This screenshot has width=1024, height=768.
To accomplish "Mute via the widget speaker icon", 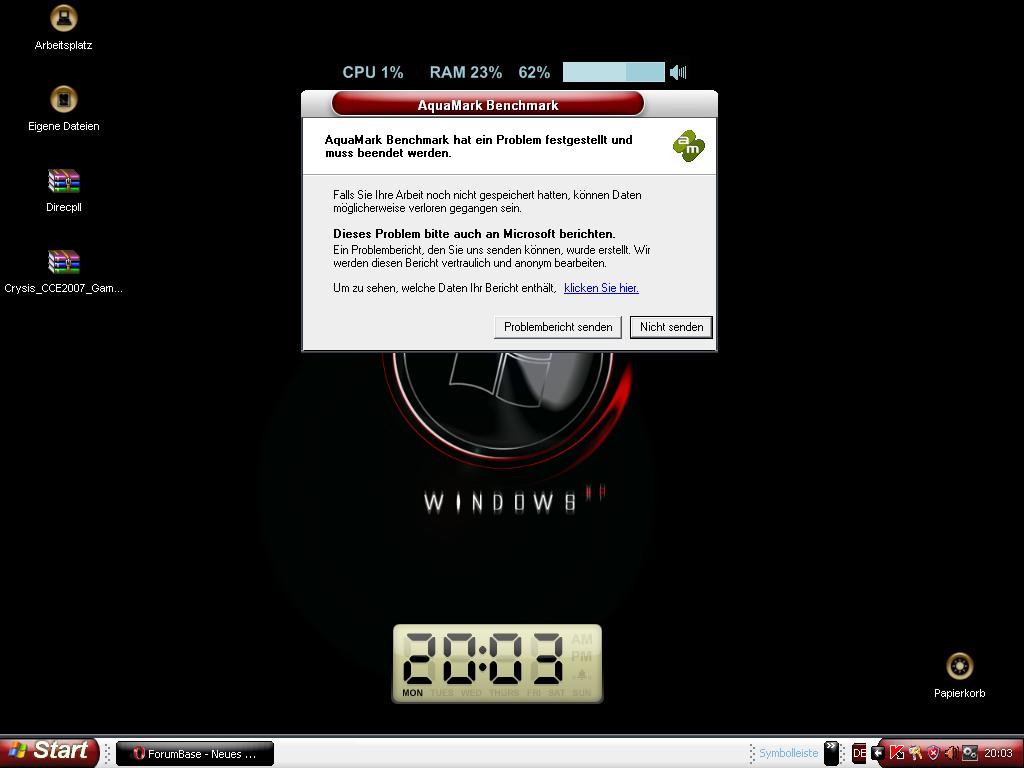I will 678,72.
